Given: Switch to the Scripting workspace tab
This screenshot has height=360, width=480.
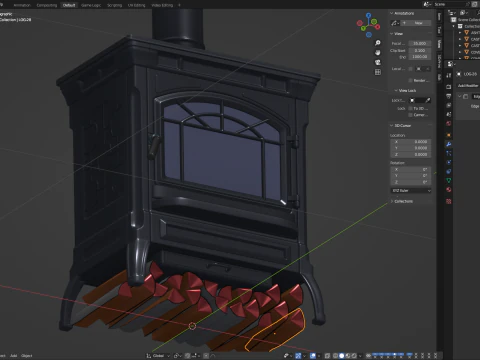Looking at the screenshot, I should pyautogui.click(x=114, y=5).
